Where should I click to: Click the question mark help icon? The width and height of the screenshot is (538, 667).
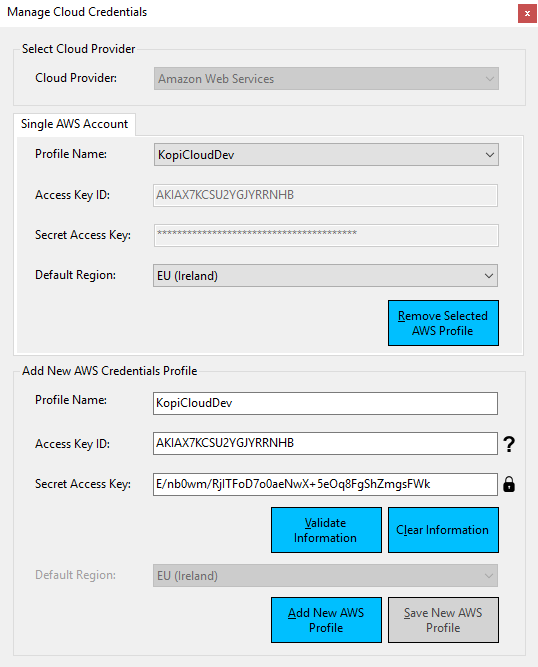pyautogui.click(x=509, y=444)
